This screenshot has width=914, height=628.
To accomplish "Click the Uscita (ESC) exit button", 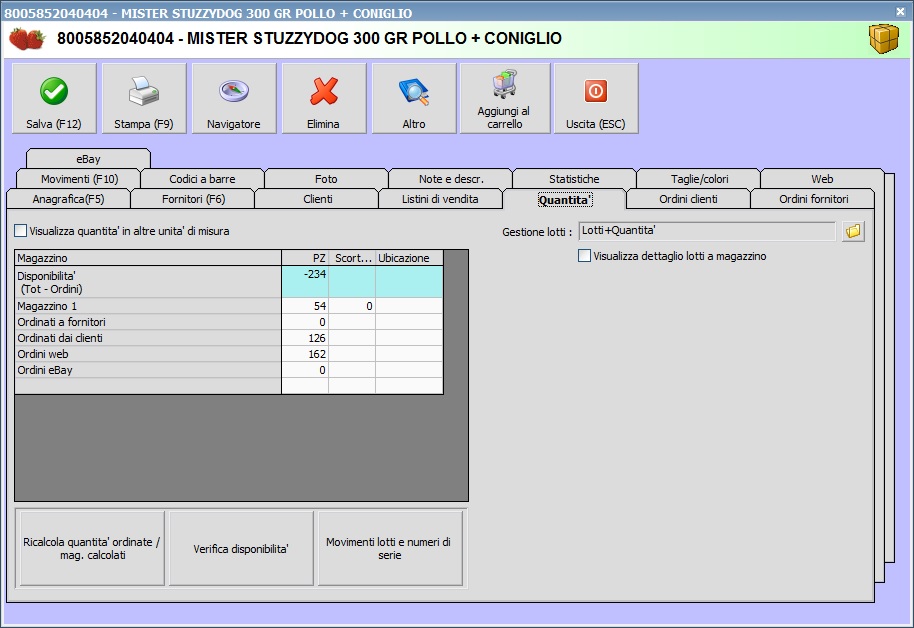I will point(596,99).
